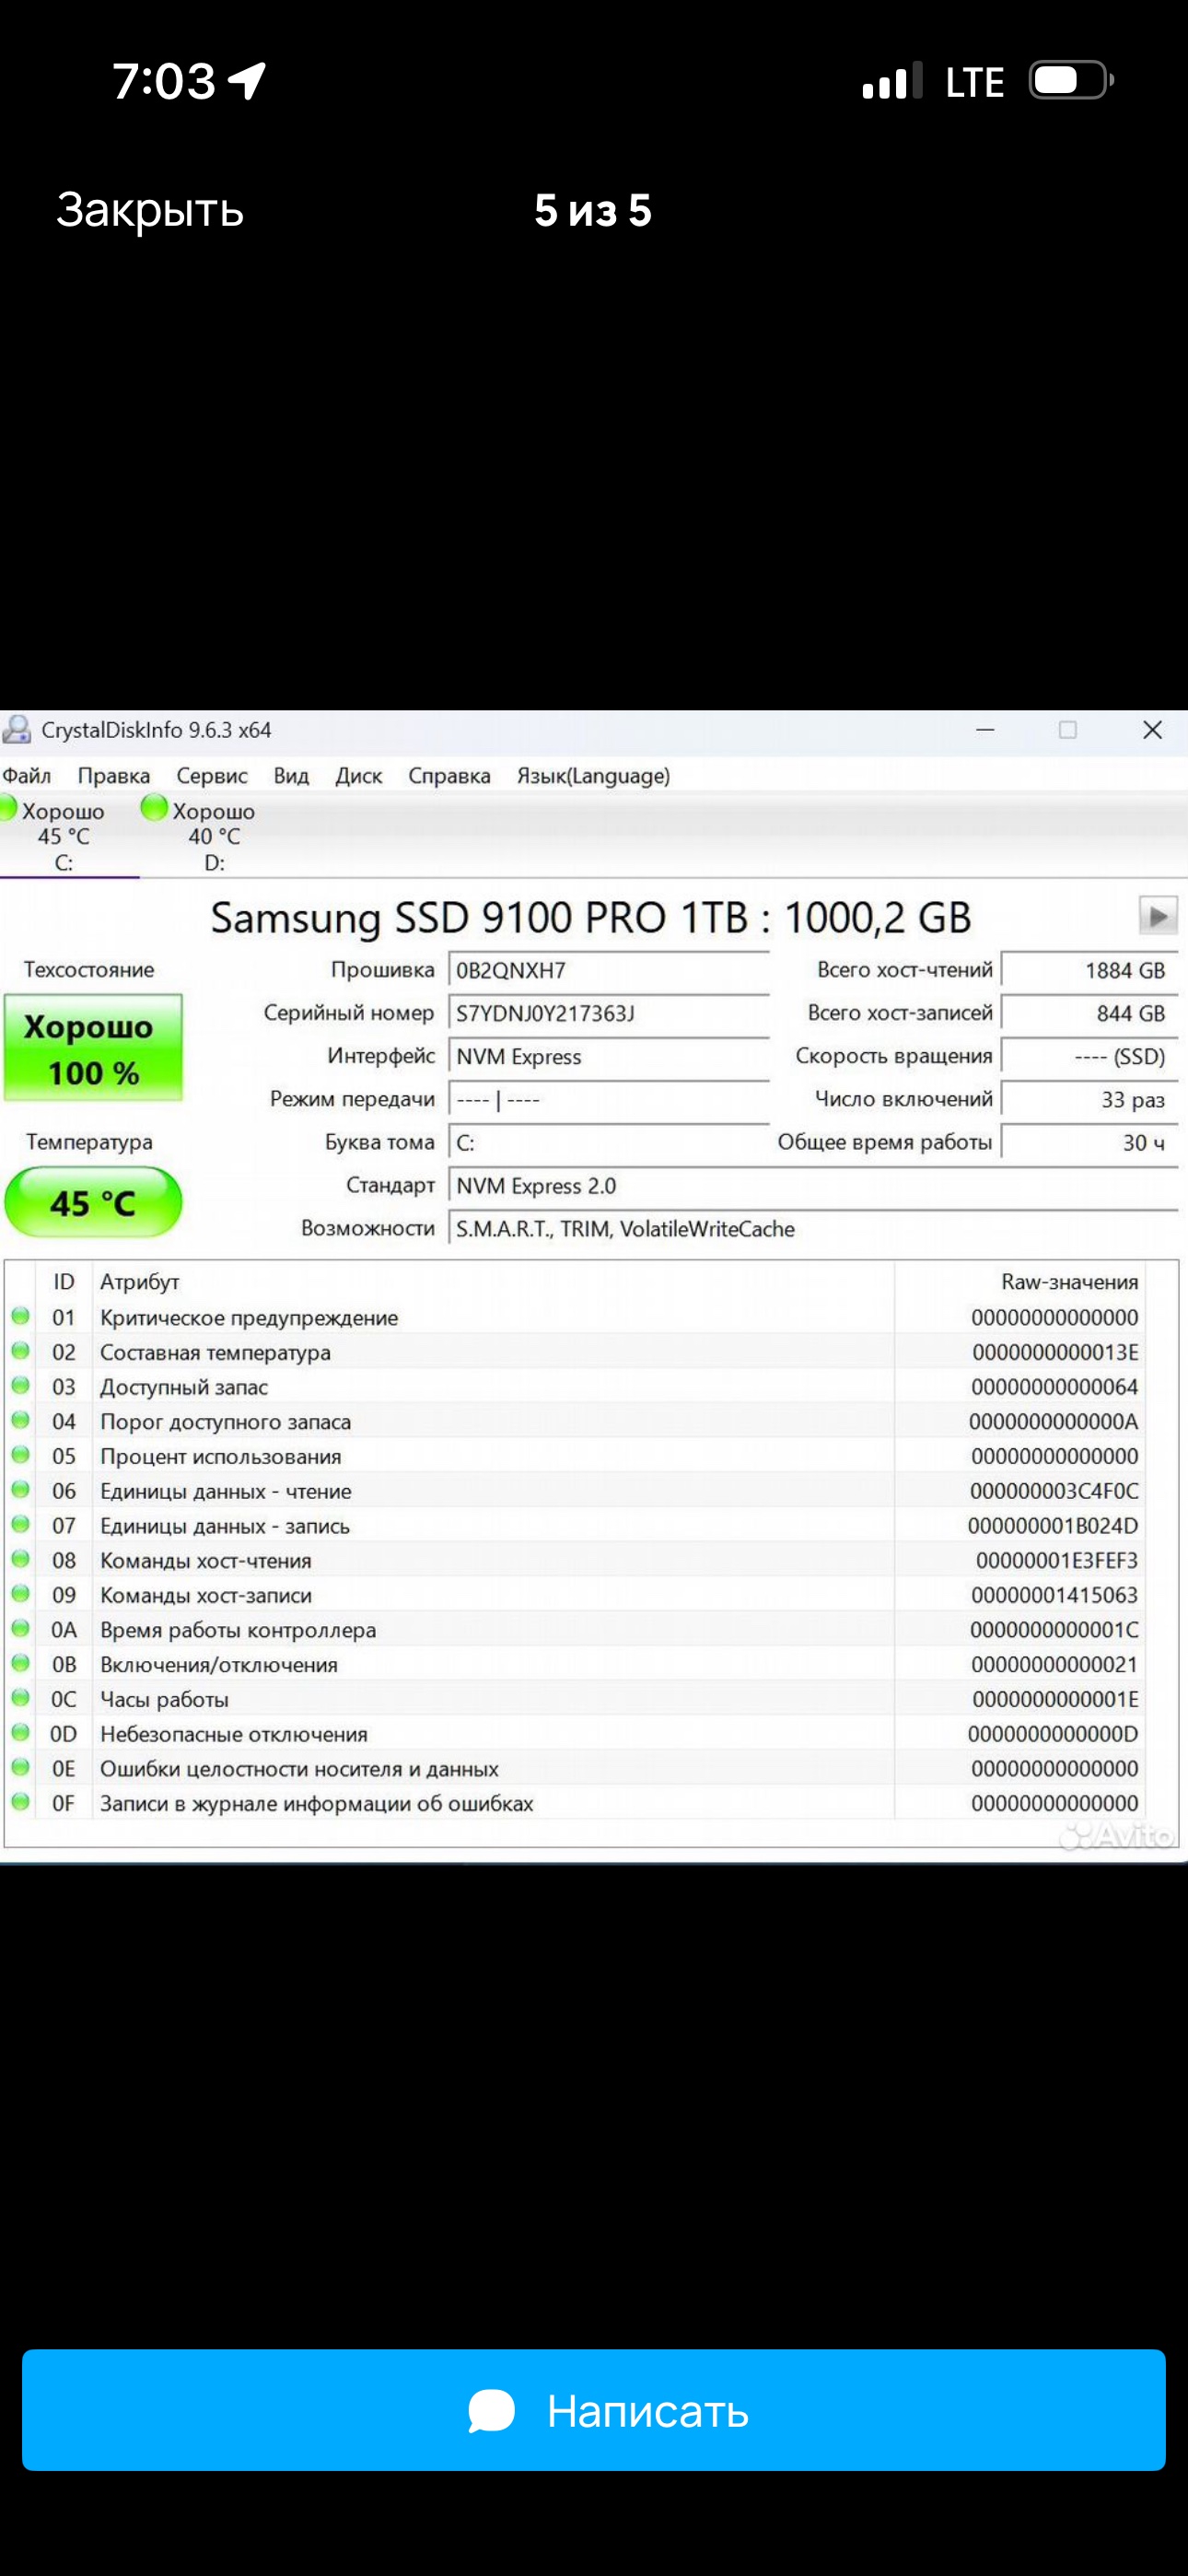The width and height of the screenshot is (1188, 2576).
Task: Select the Часы работы attribute text
Action: point(164,1700)
